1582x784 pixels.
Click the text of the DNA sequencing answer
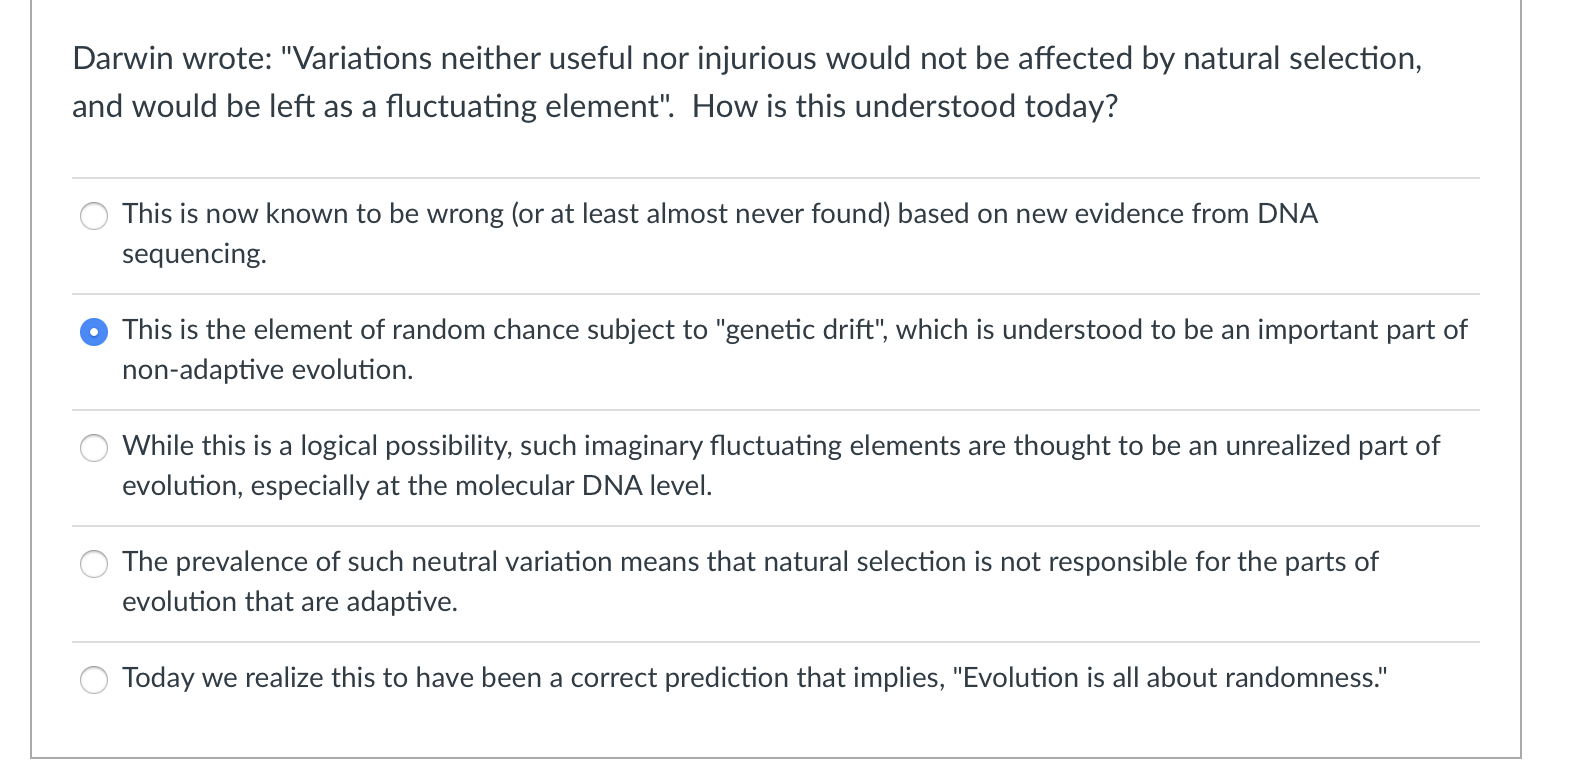700,214
